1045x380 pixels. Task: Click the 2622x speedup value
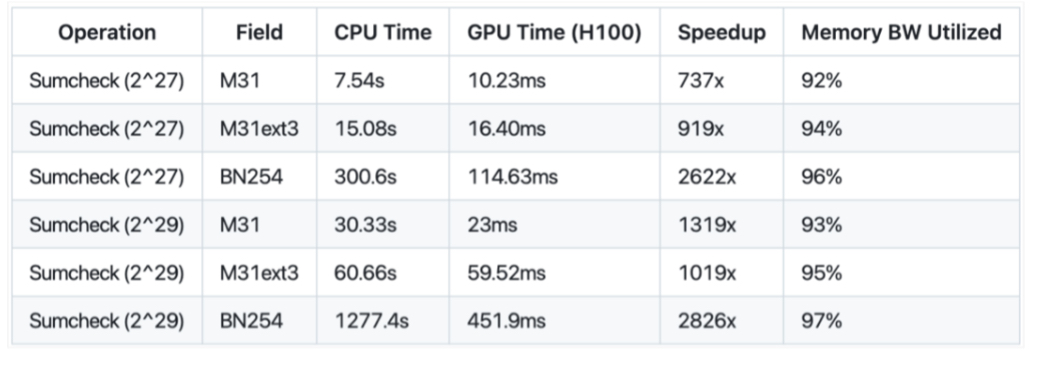pos(706,177)
